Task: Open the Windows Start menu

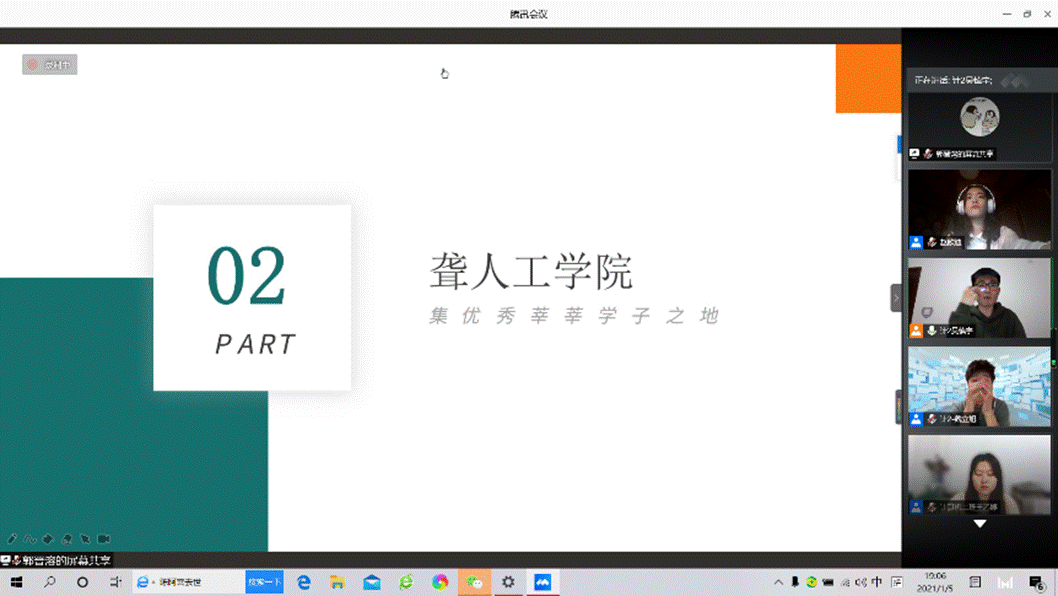Action: pos(16,582)
